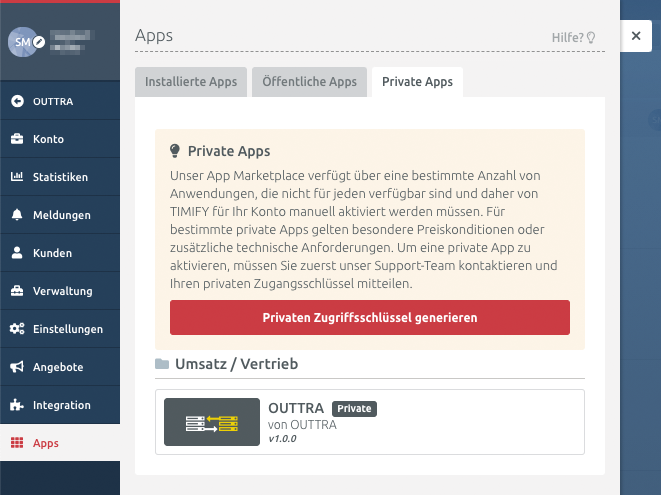Select the Private Apps tab
The height and width of the screenshot is (495, 661).
point(417,82)
